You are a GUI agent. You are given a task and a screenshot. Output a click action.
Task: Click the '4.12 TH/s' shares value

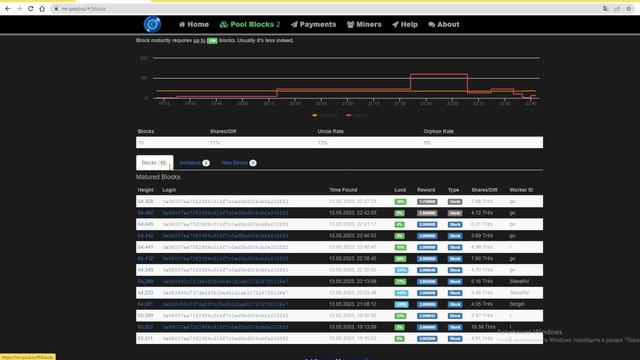[482, 213]
